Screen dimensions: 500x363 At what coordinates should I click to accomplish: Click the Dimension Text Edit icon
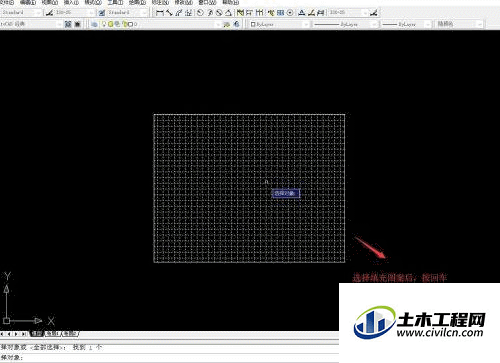(x=311, y=13)
